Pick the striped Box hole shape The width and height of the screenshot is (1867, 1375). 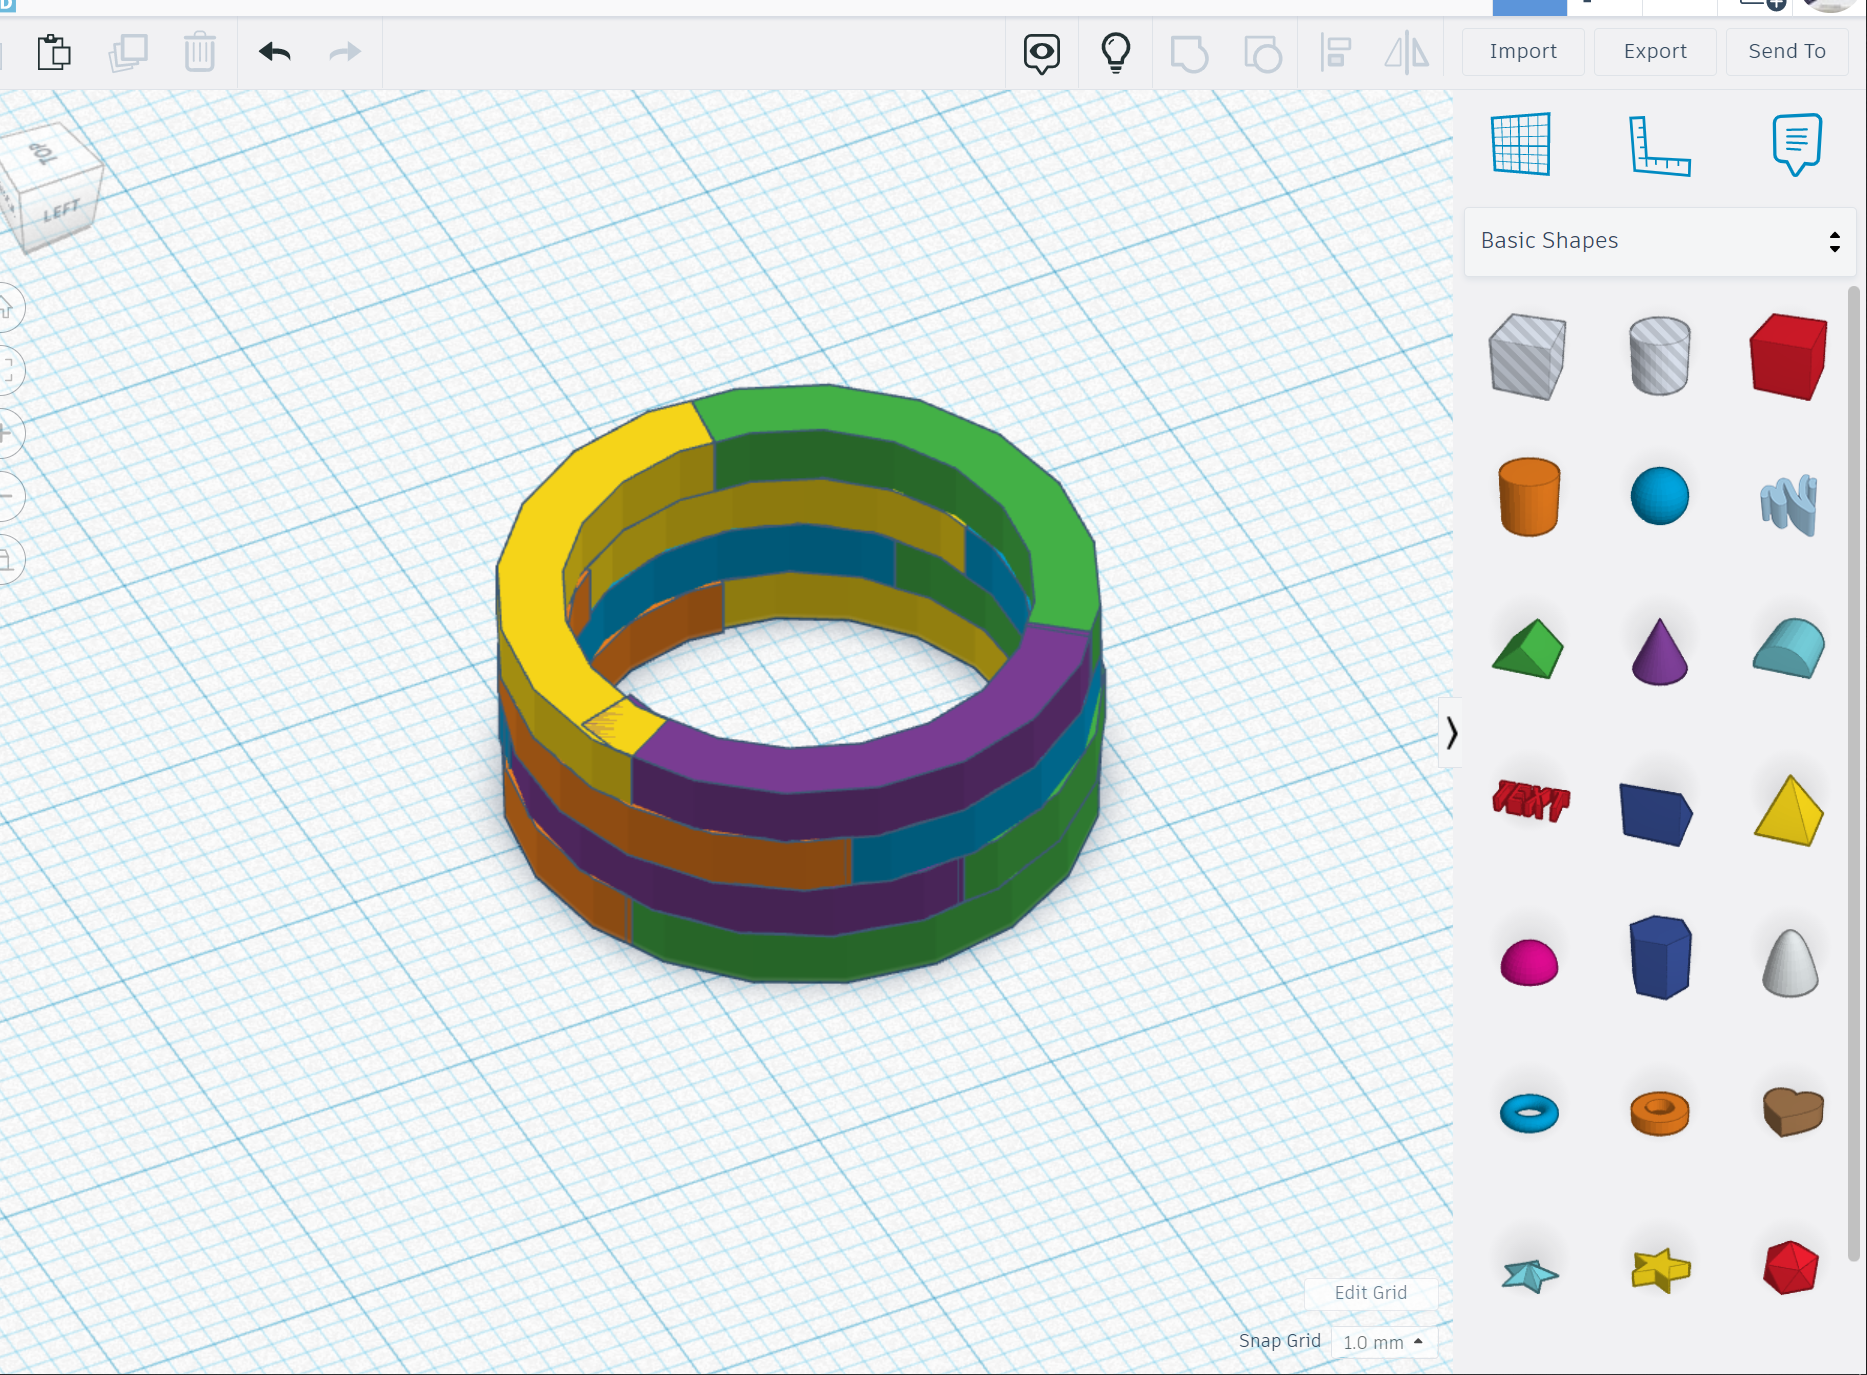(1527, 356)
